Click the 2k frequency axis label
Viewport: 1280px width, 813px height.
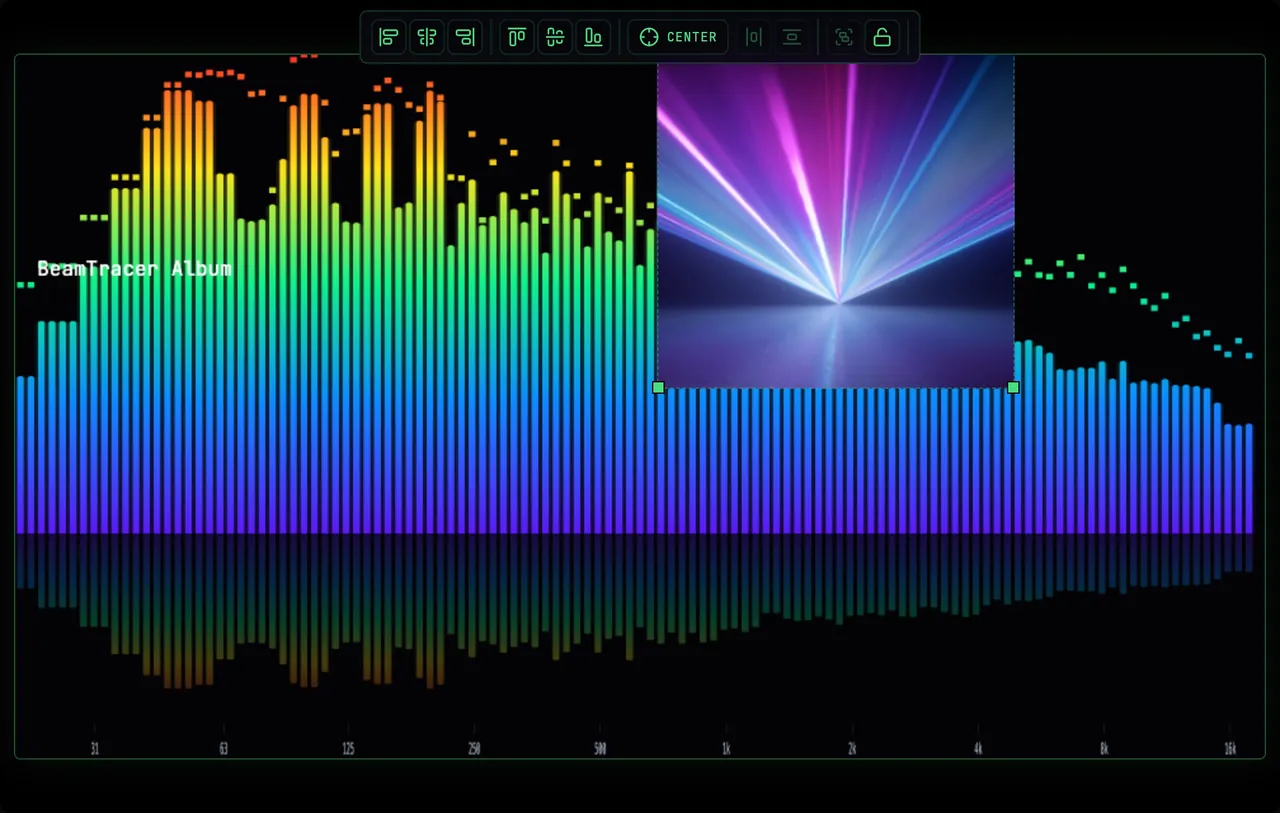[x=852, y=748]
